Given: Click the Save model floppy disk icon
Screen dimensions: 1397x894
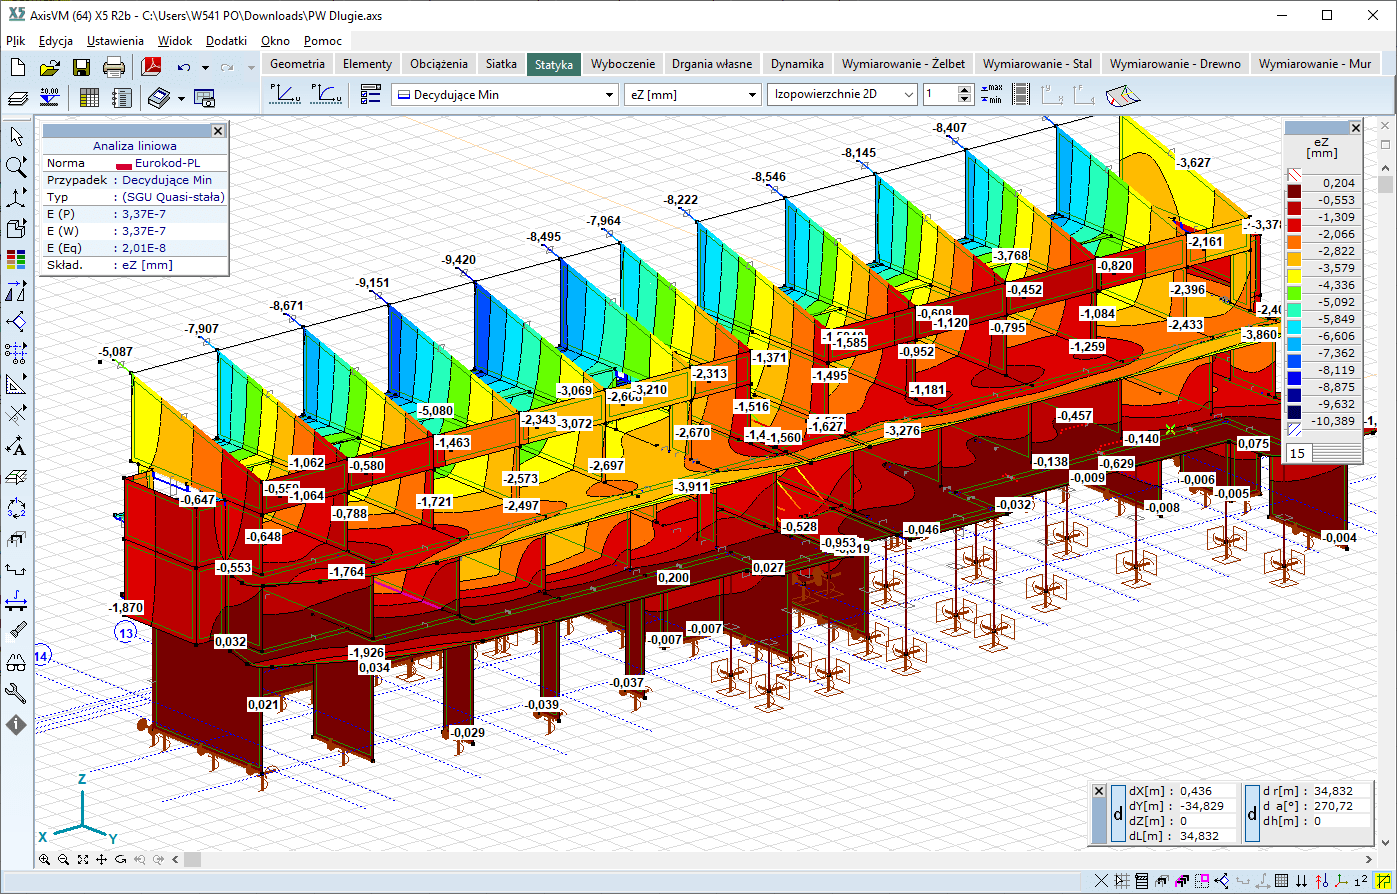Looking at the screenshot, I should [x=81, y=68].
